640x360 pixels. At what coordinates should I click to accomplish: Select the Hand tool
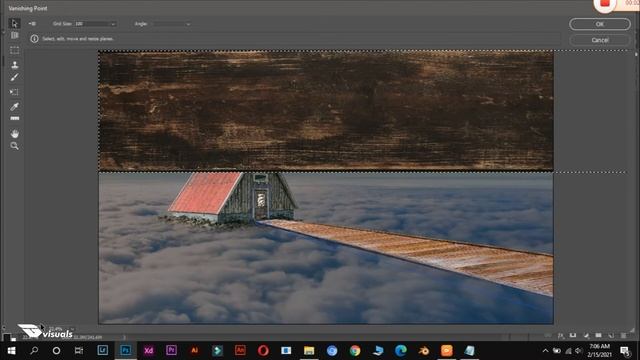(15, 133)
